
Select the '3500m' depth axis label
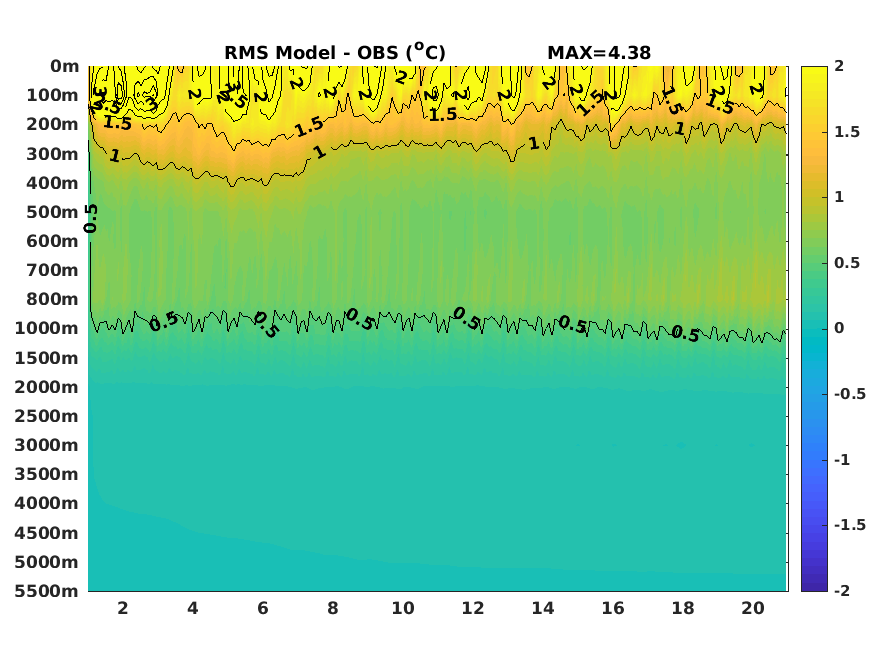46,474
